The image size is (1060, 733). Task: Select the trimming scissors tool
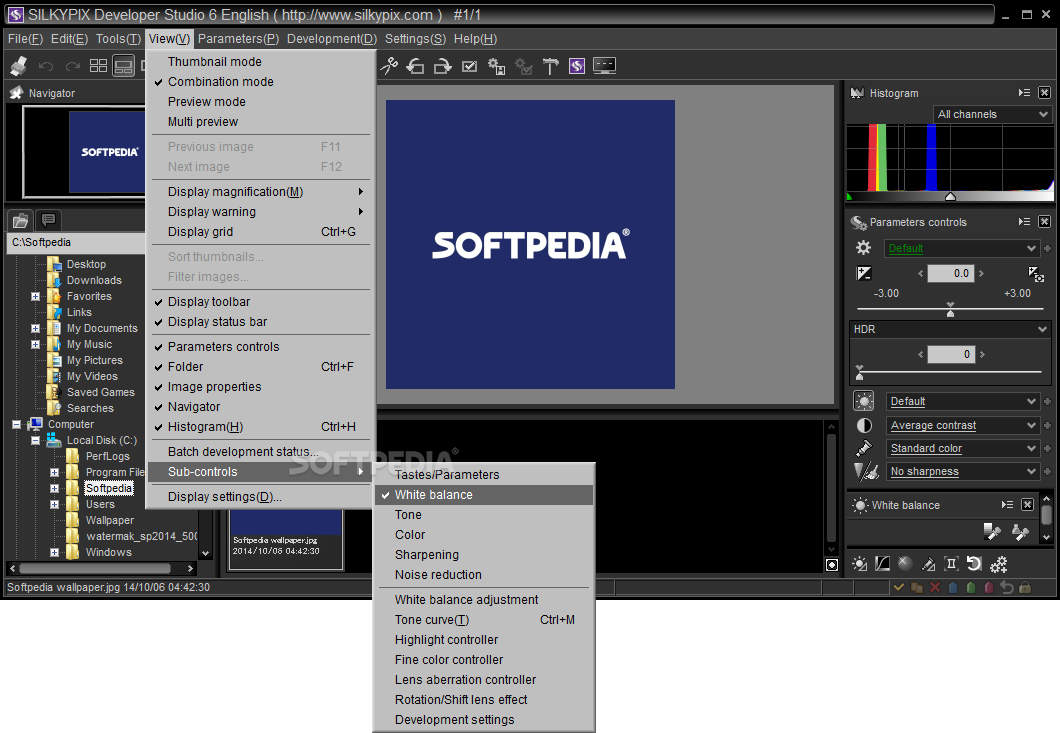click(x=389, y=66)
